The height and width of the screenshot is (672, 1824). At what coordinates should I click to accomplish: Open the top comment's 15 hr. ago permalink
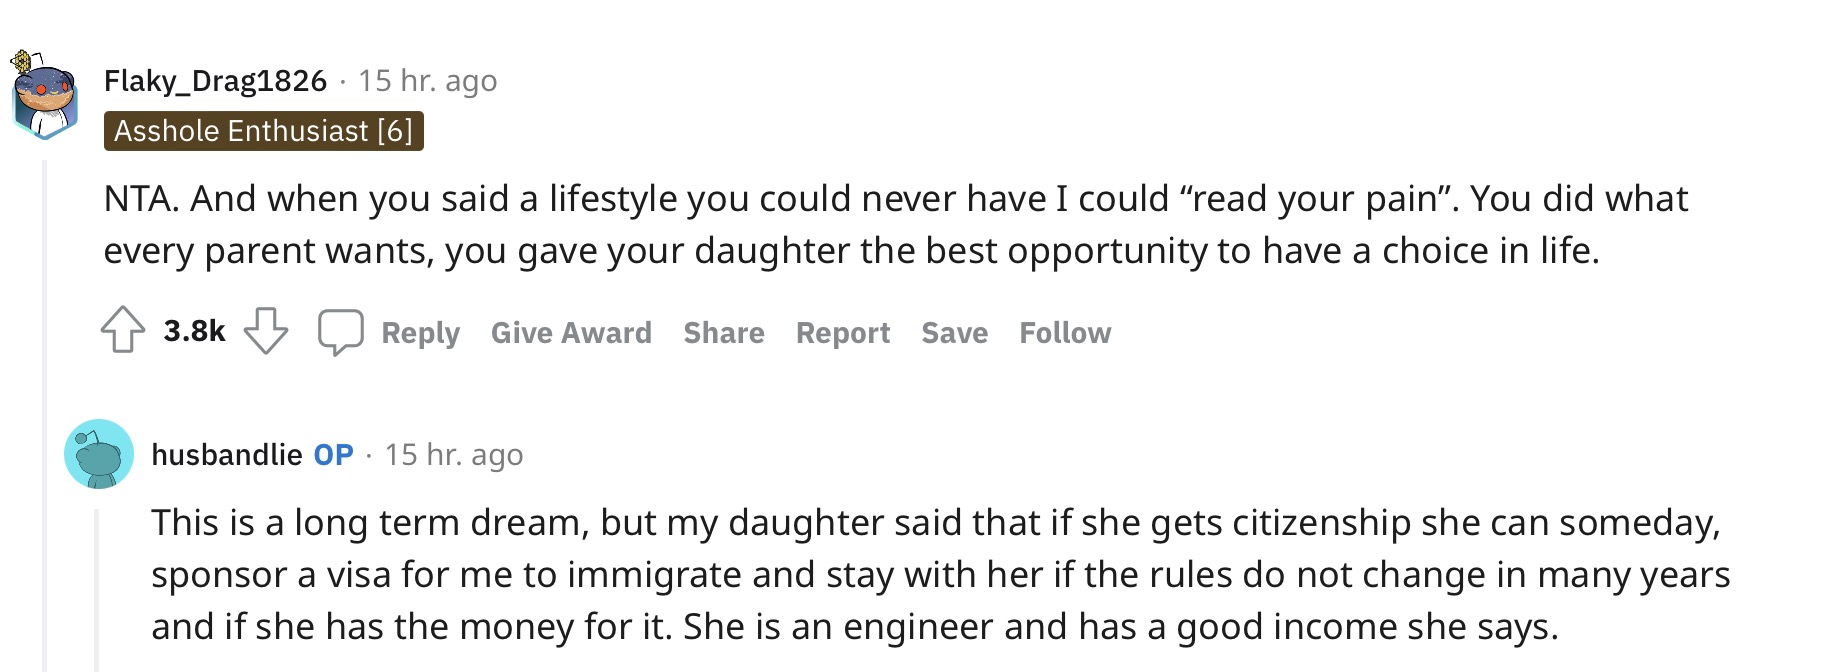[x=428, y=81]
